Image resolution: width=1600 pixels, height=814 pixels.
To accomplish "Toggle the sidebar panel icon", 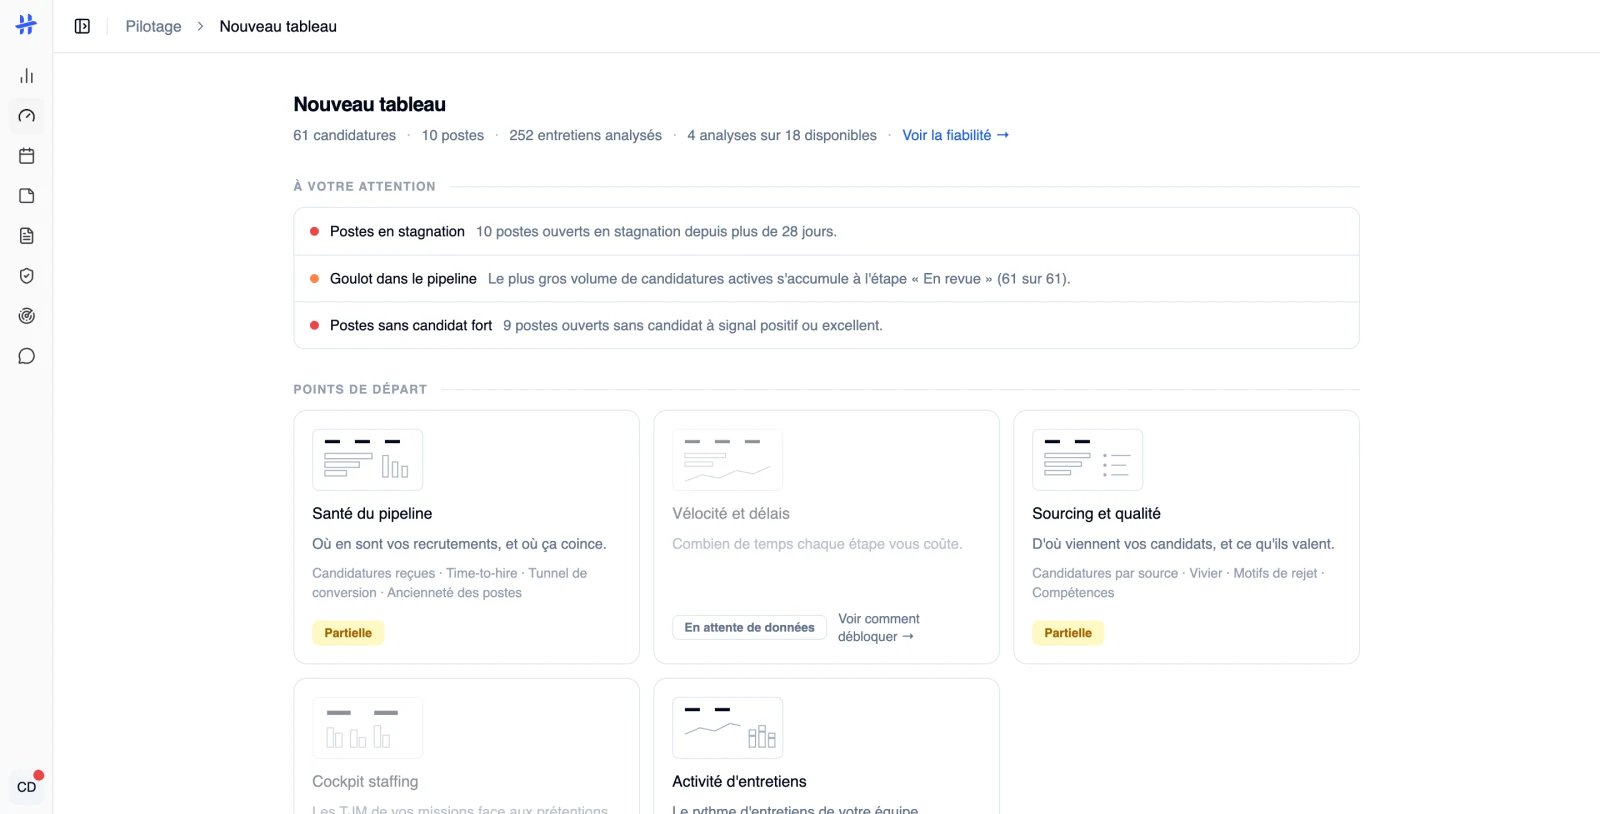I will (82, 26).
